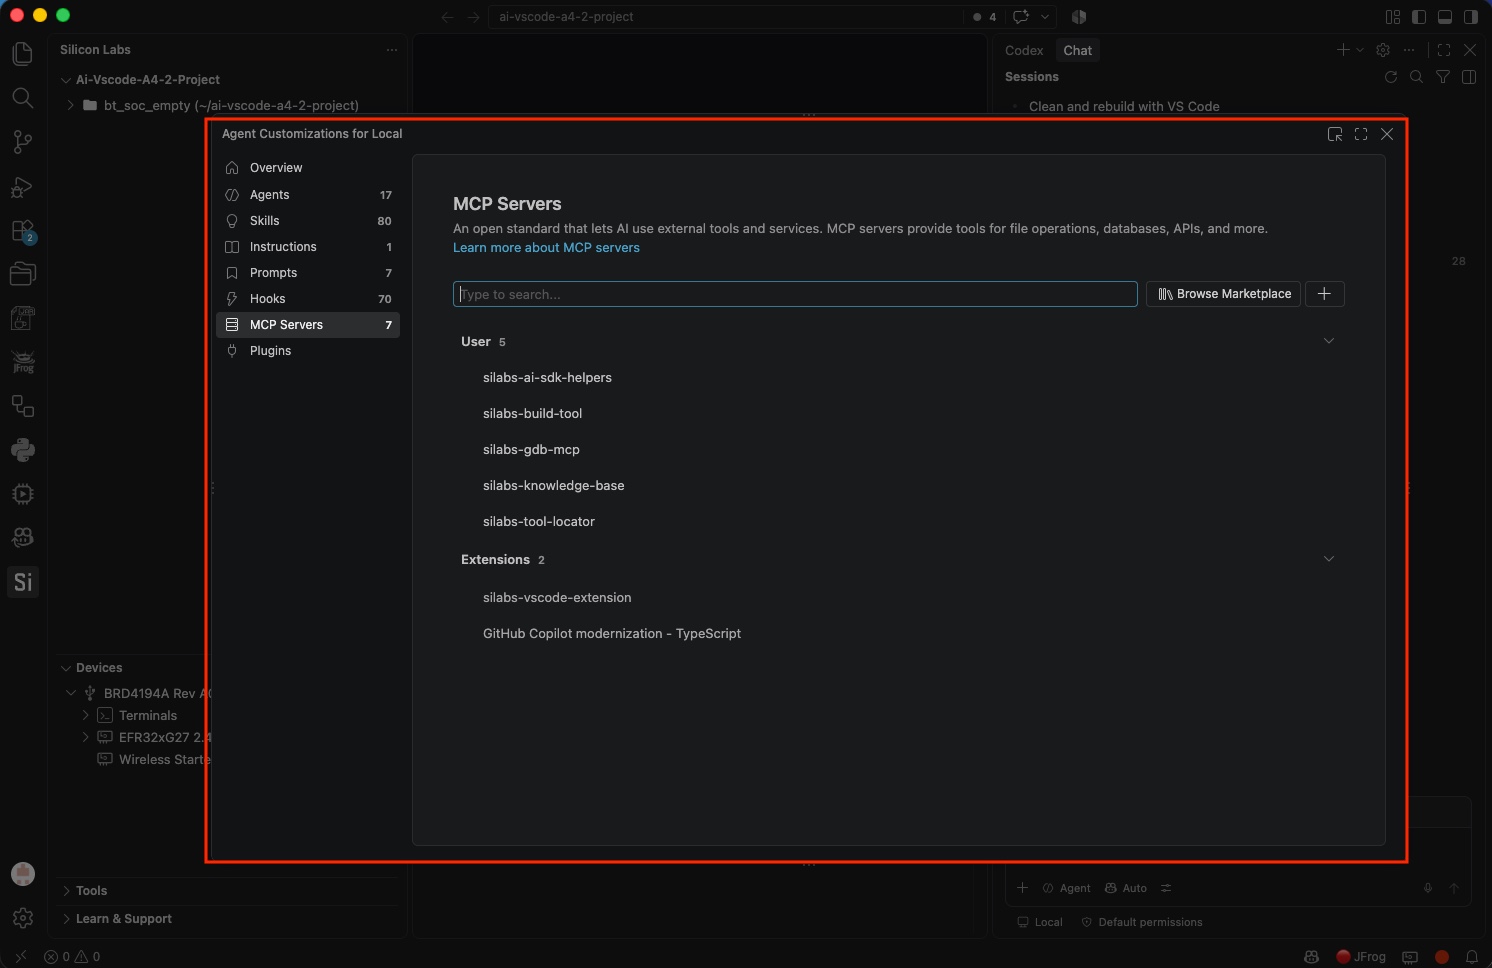Open the Source Control view
Image resolution: width=1492 pixels, height=968 pixels.
click(22, 142)
